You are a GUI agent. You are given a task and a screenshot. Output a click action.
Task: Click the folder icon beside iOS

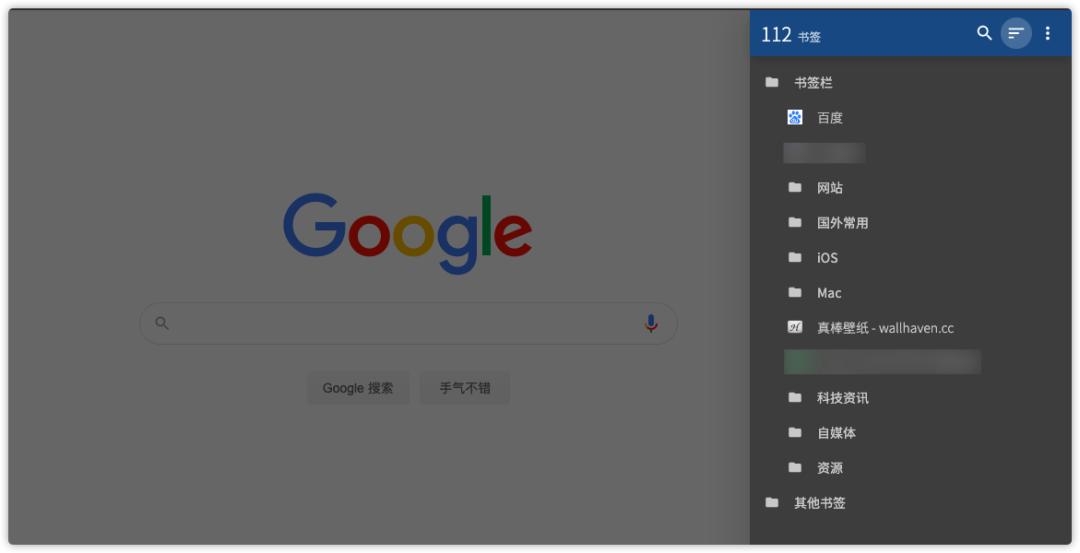(x=795, y=258)
